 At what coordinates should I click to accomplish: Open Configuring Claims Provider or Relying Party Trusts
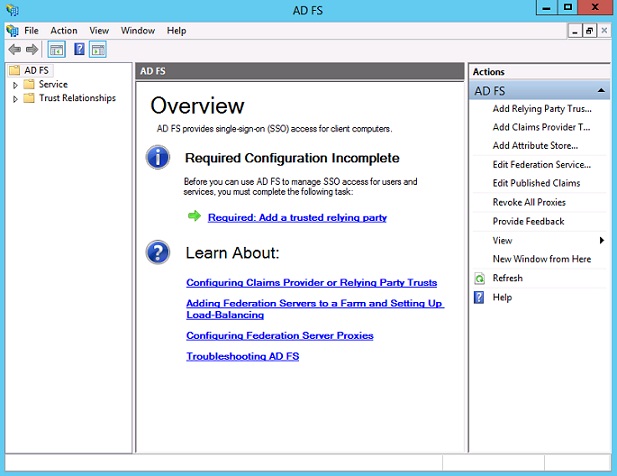(x=311, y=282)
